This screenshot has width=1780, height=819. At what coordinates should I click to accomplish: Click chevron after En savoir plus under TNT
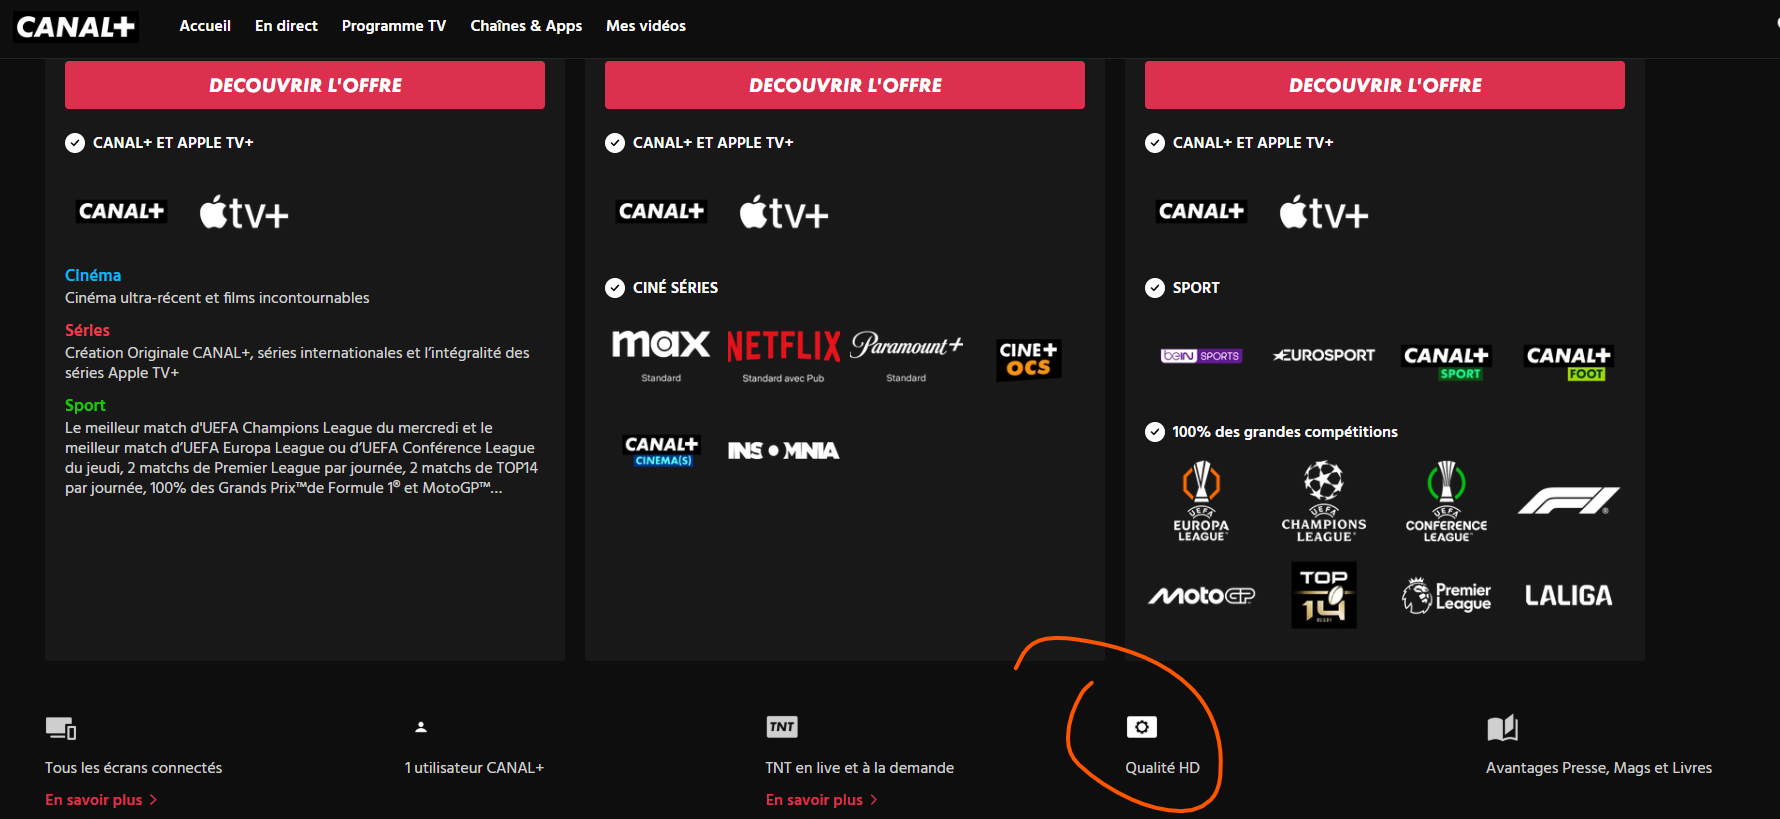[873, 800]
